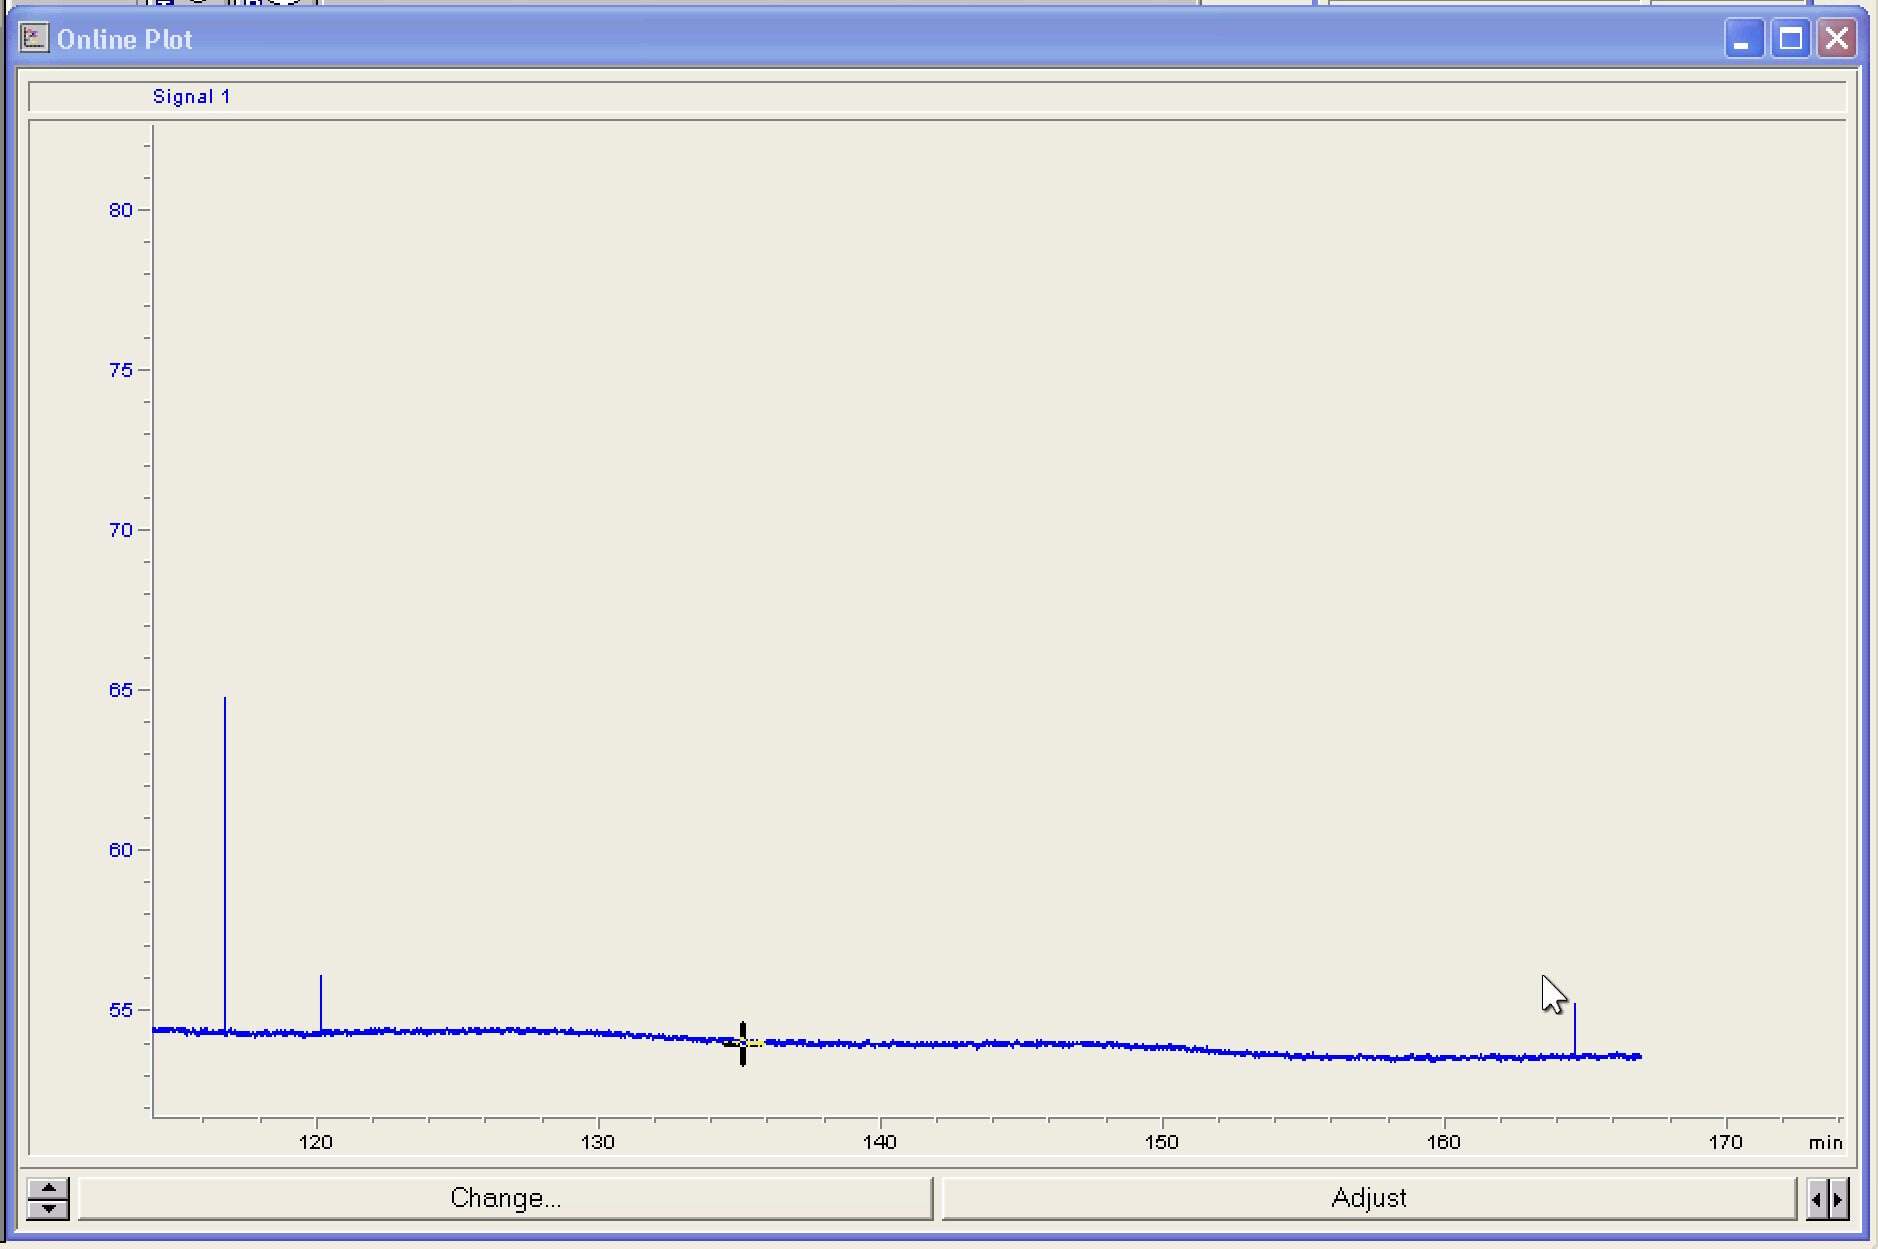
Task: Click the Online Plot title bar text
Action: pyautogui.click(x=125, y=39)
